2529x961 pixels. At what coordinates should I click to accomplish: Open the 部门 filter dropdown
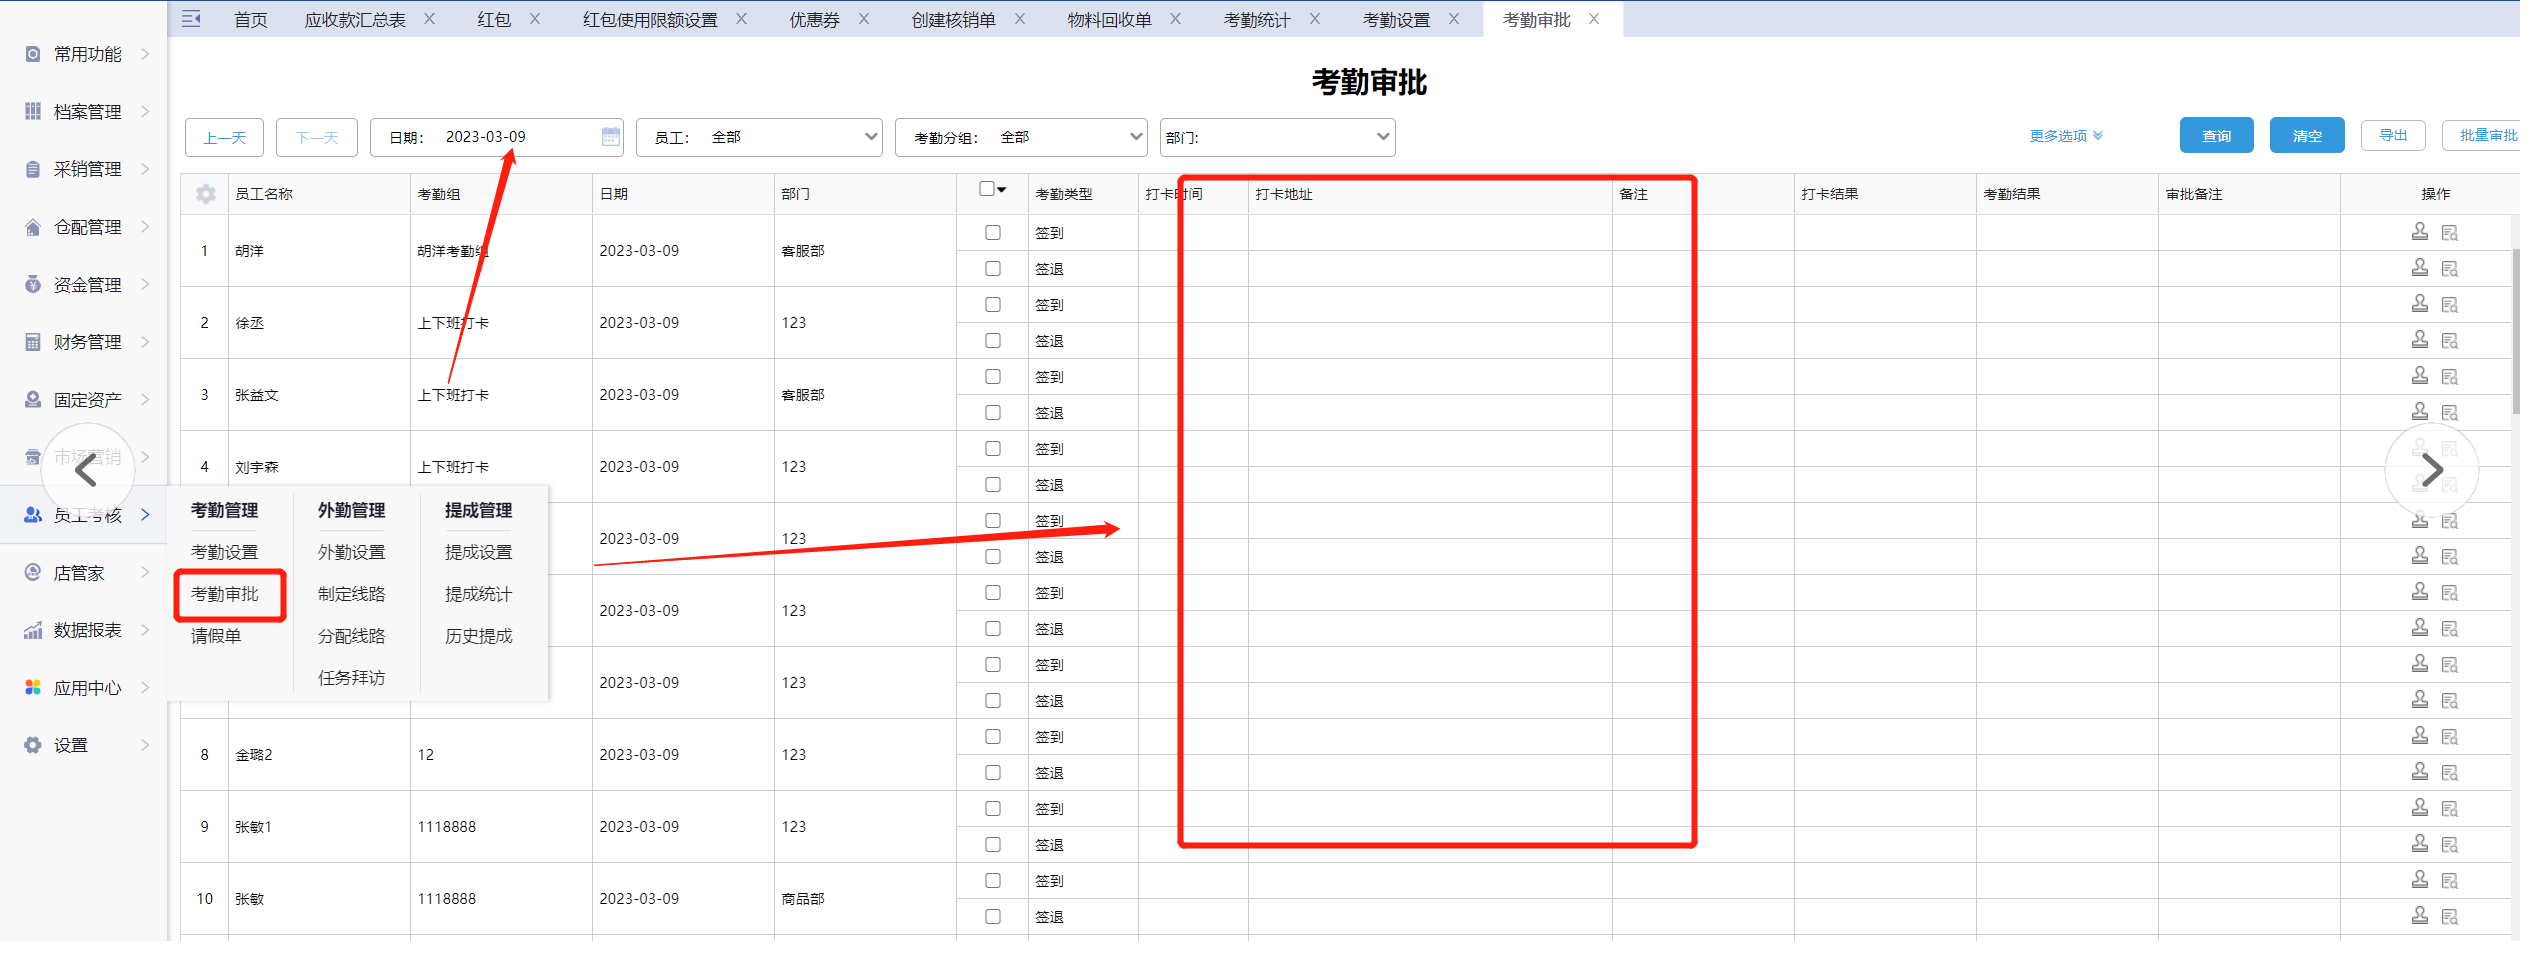point(1277,137)
